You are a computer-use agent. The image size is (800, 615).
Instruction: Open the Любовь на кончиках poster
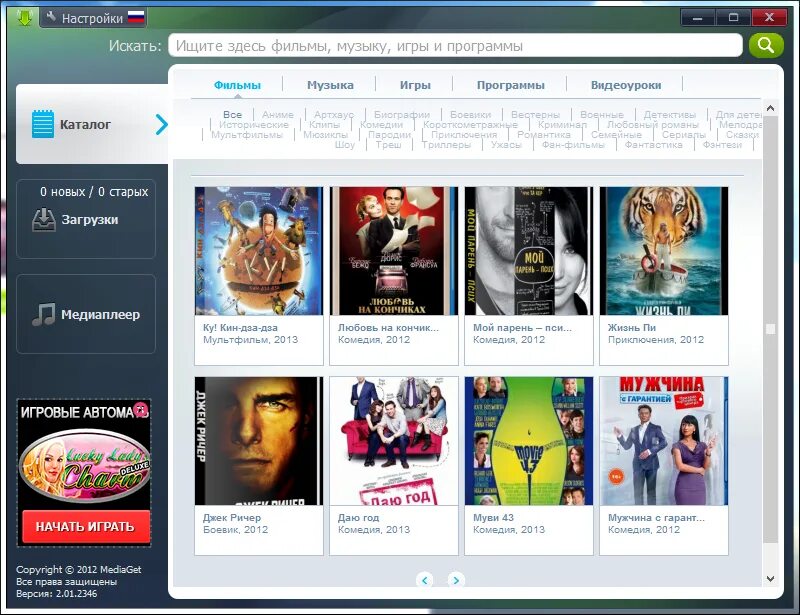tap(394, 251)
